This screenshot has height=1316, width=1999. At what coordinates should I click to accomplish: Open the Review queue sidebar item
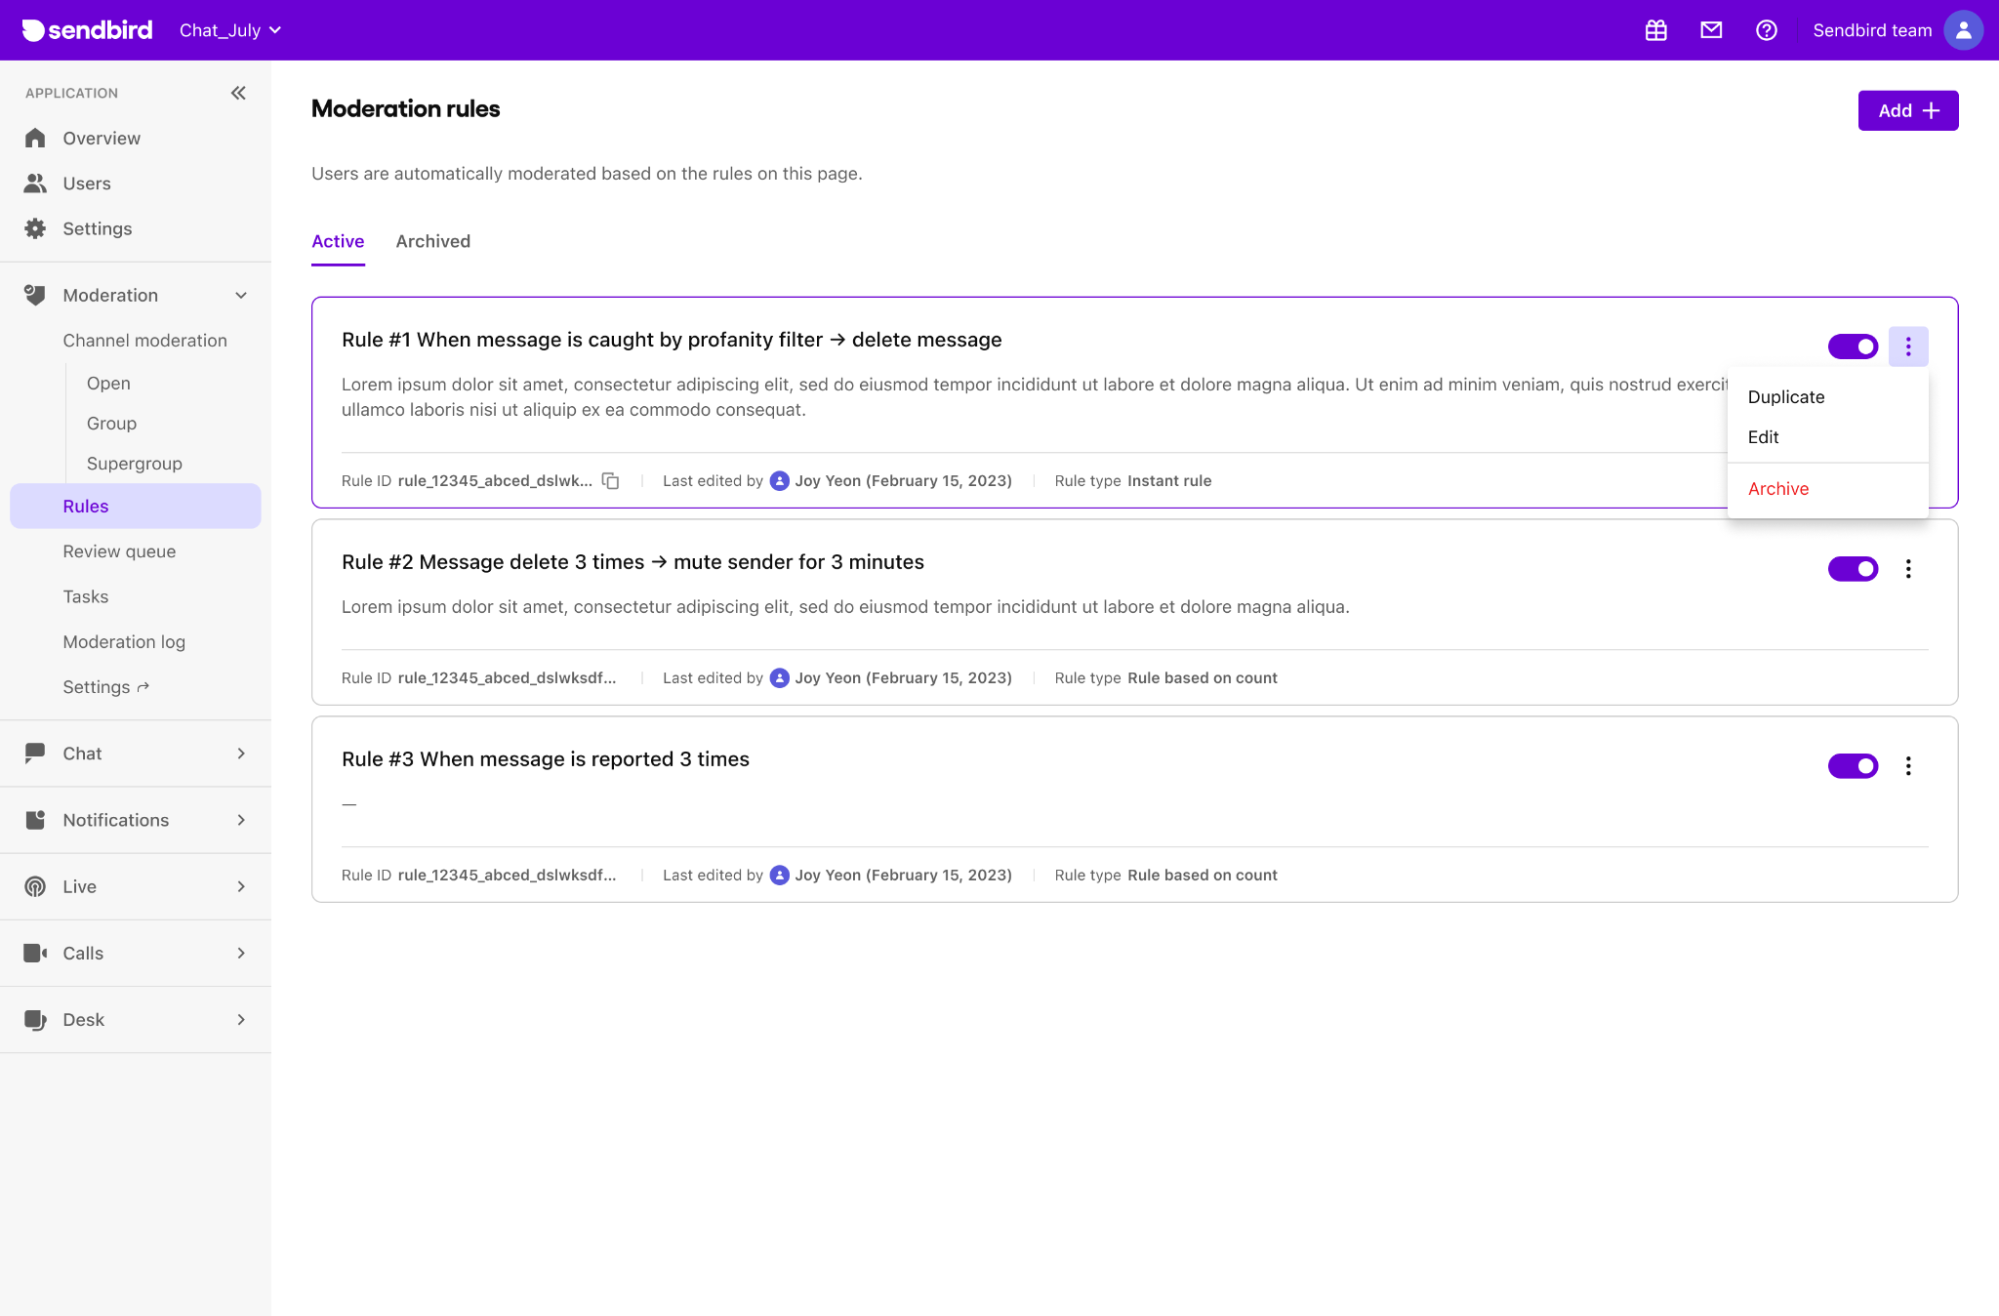click(x=118, y=551)
